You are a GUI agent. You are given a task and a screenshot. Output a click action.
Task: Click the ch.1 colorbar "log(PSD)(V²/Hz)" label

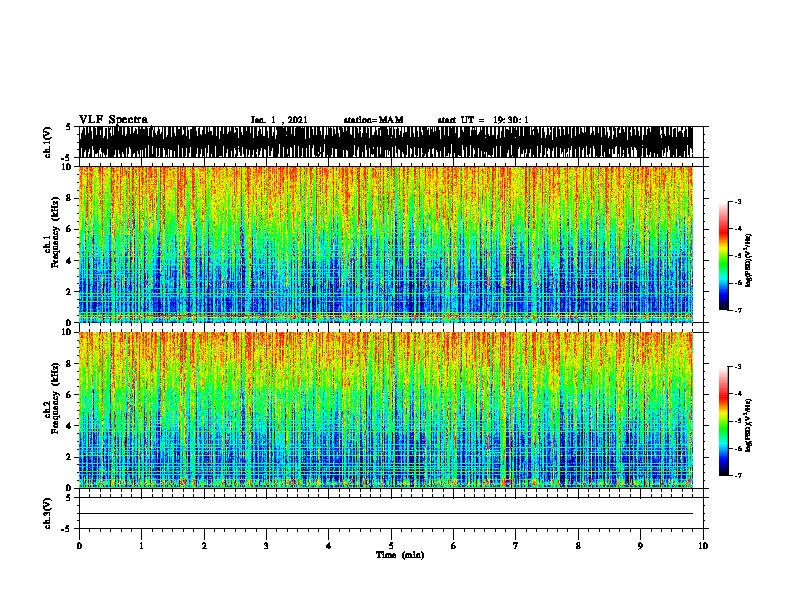(749, 261)
